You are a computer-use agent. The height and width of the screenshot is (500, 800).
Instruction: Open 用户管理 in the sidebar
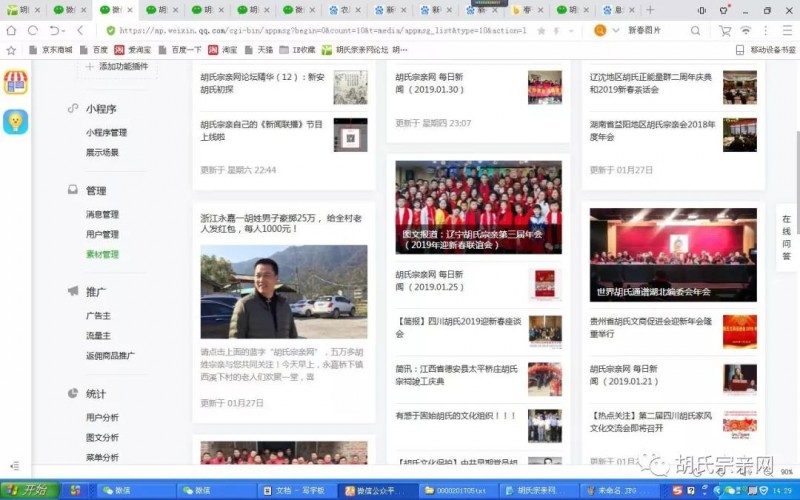click(x=102, y=234)
